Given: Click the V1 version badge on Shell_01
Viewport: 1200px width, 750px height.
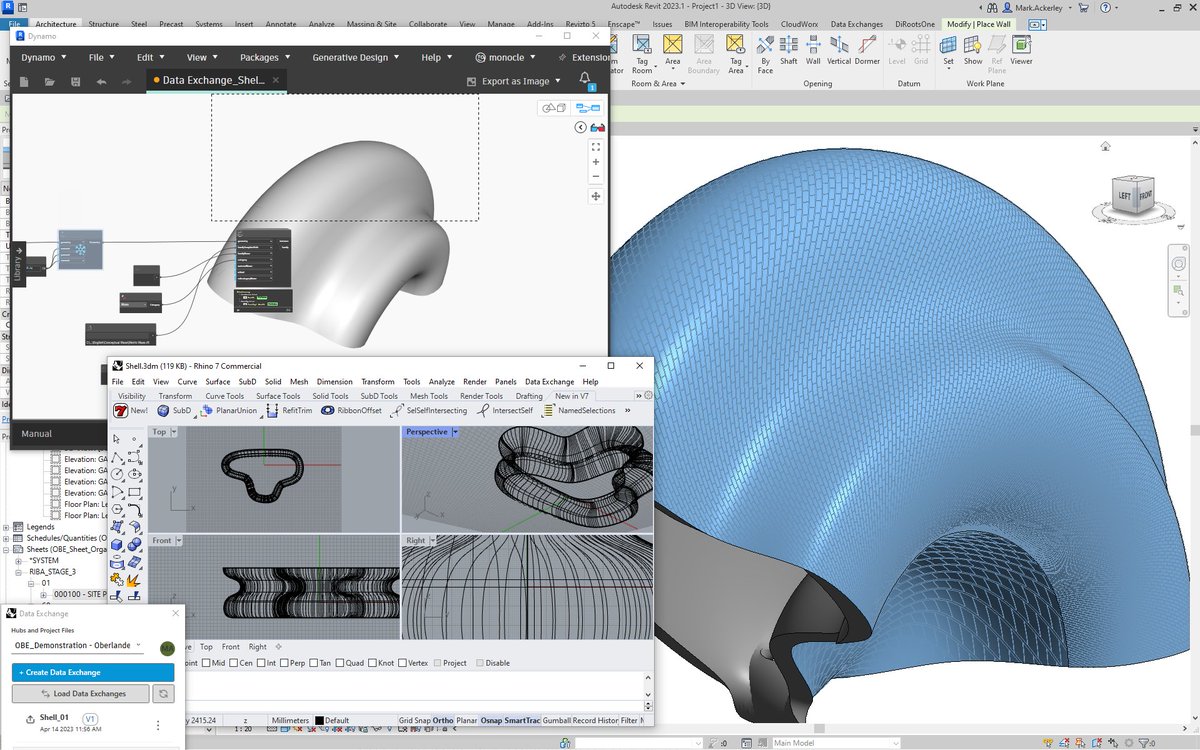Looking at the screenshot, I should [x=90, y=719].
